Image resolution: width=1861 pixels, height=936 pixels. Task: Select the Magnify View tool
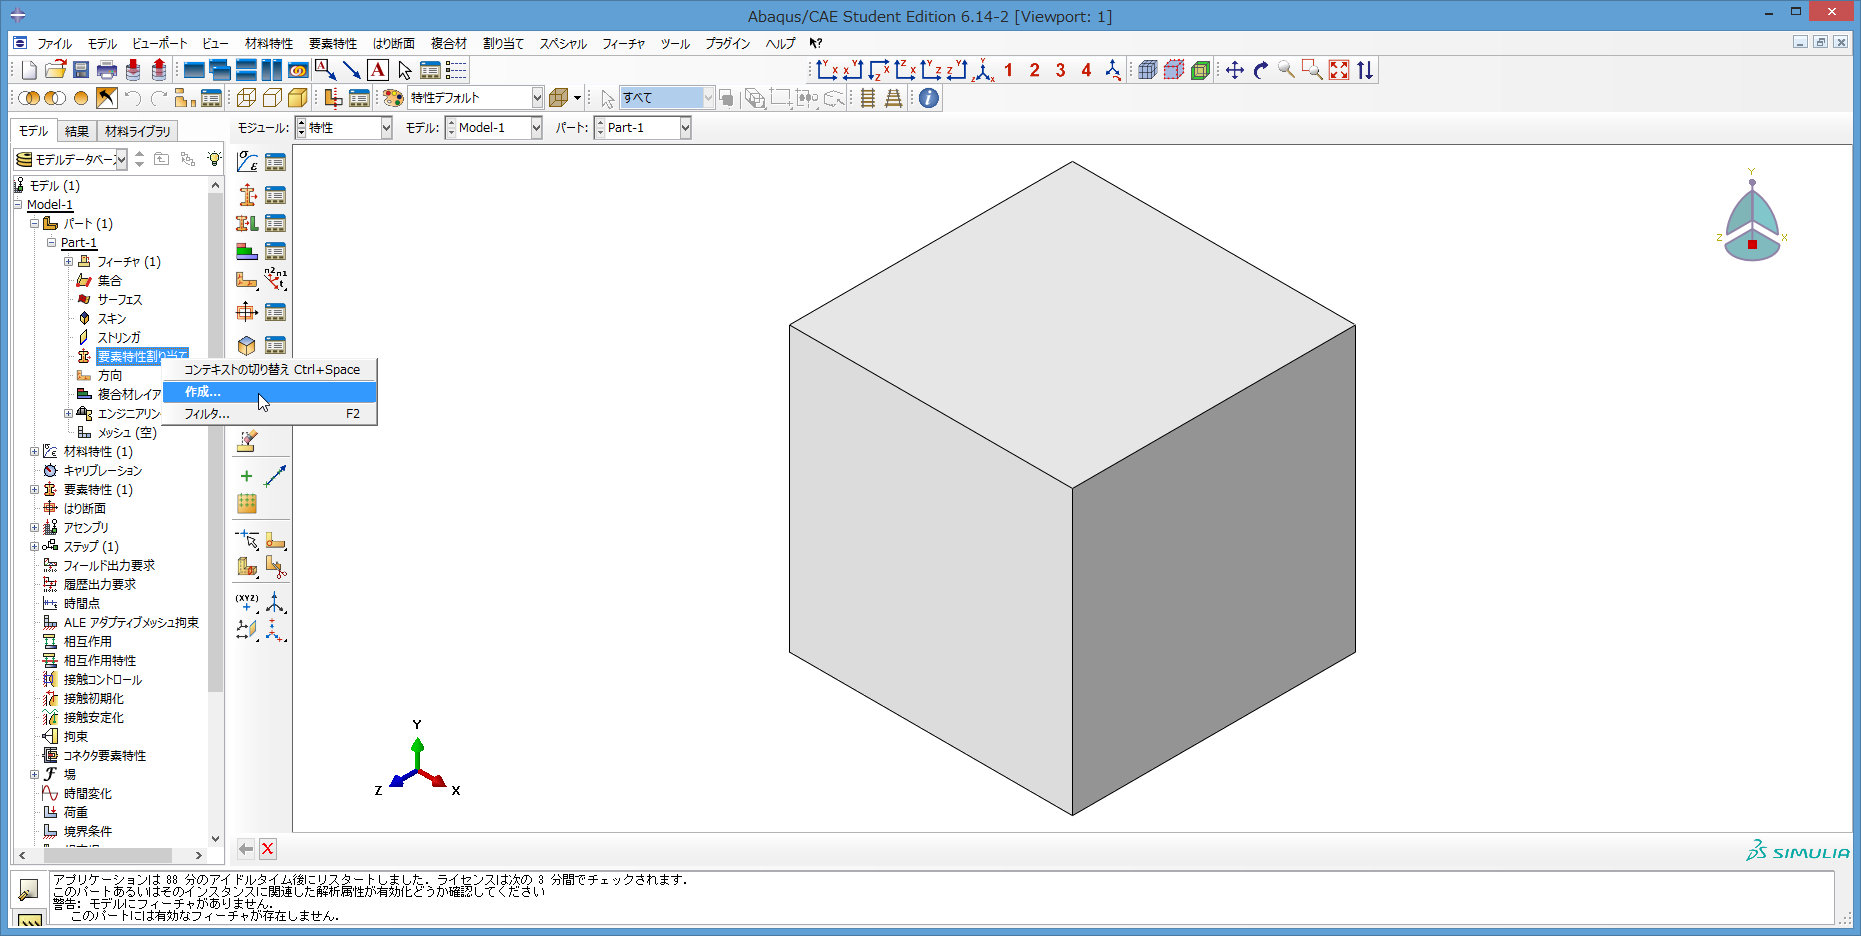(1287, 70)
